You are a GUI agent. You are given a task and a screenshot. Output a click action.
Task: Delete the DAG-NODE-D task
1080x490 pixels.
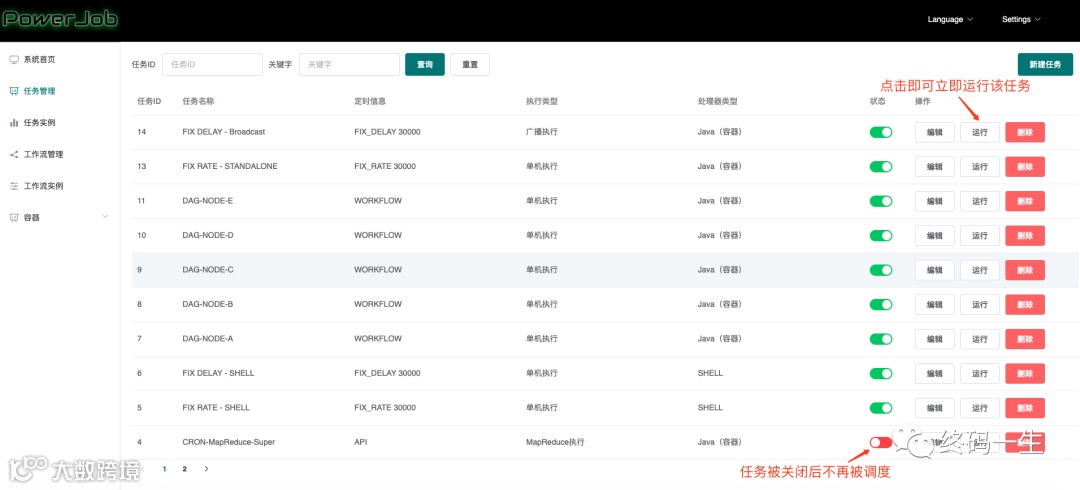pyautogui.click(x=1025, y=236)
